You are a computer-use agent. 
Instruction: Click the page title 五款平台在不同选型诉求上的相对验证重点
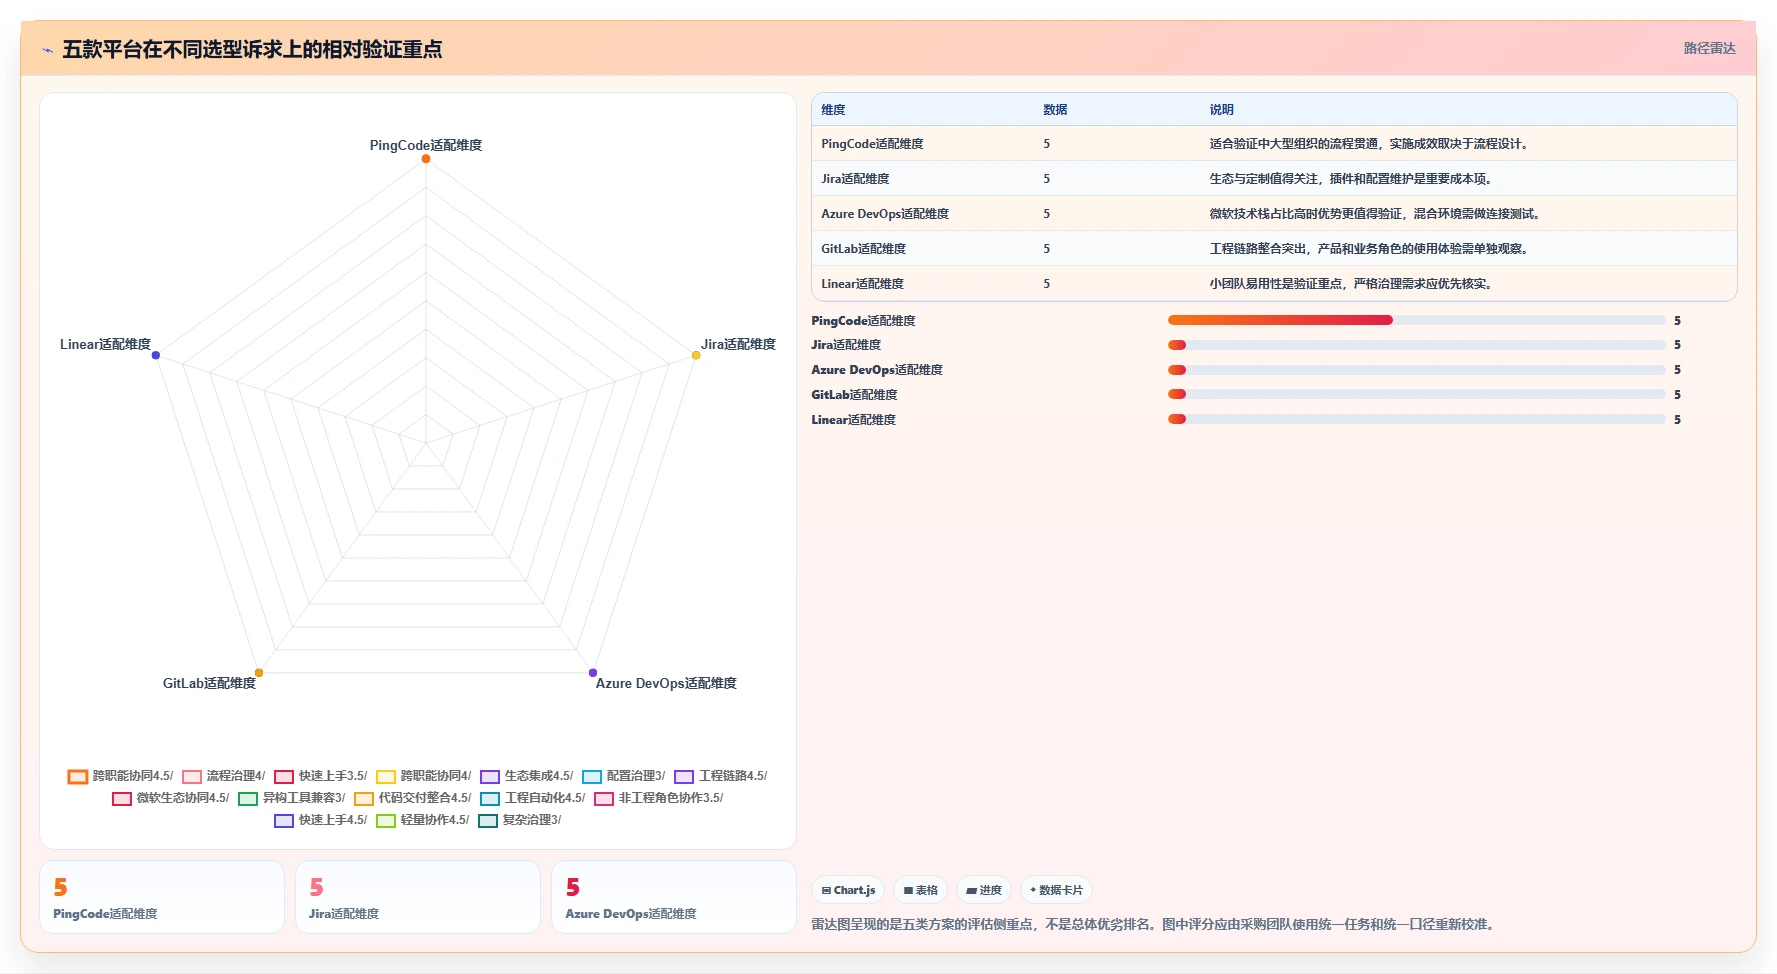coord(252,49)
